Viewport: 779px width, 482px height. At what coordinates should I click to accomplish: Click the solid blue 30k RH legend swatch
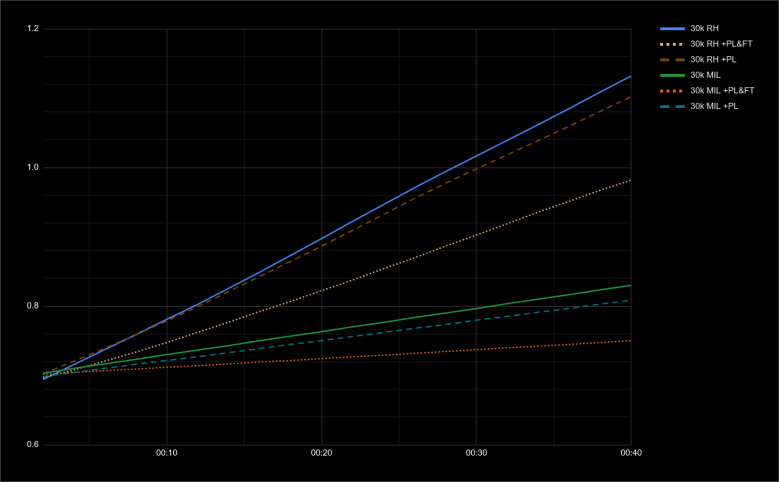(671, 28)
